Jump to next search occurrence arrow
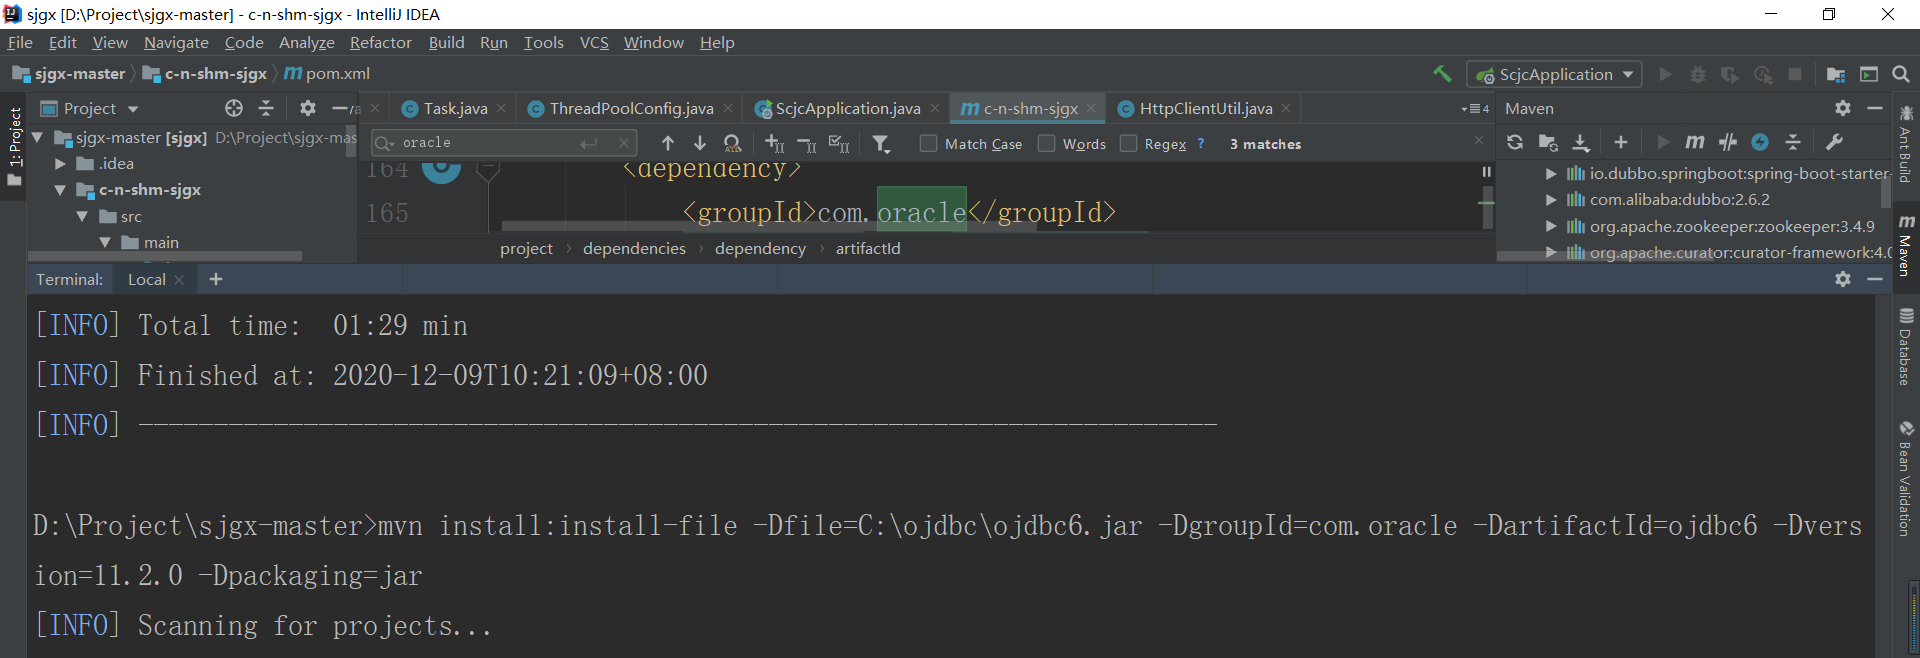1920x658 pixels. click(700, 144)
